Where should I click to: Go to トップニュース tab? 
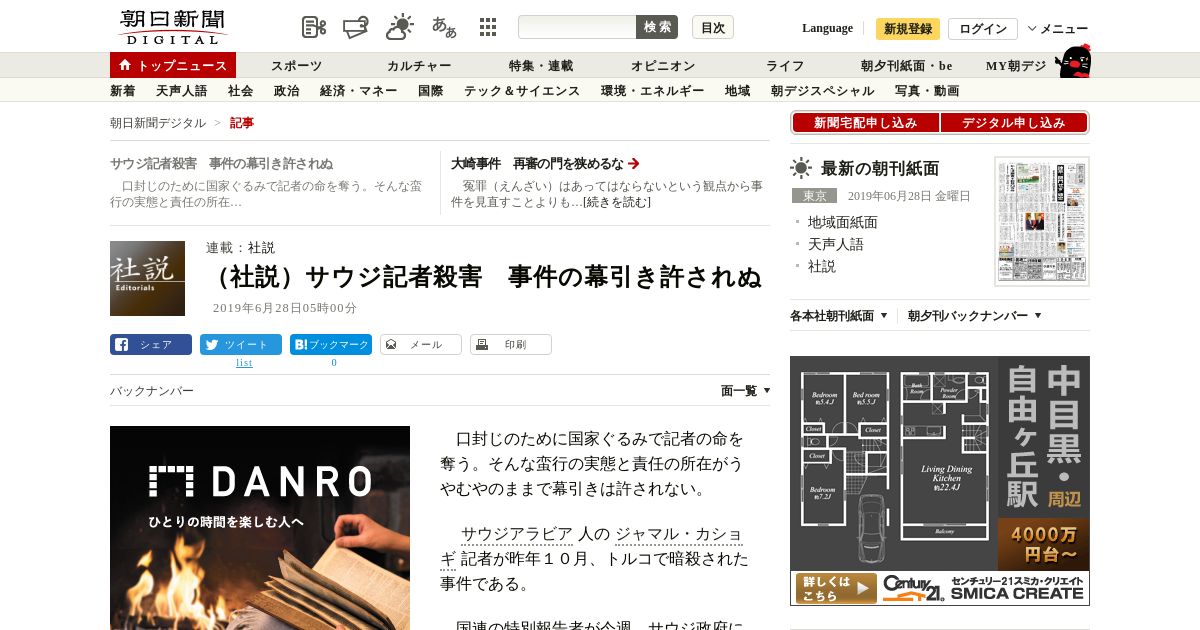[173, 65]
